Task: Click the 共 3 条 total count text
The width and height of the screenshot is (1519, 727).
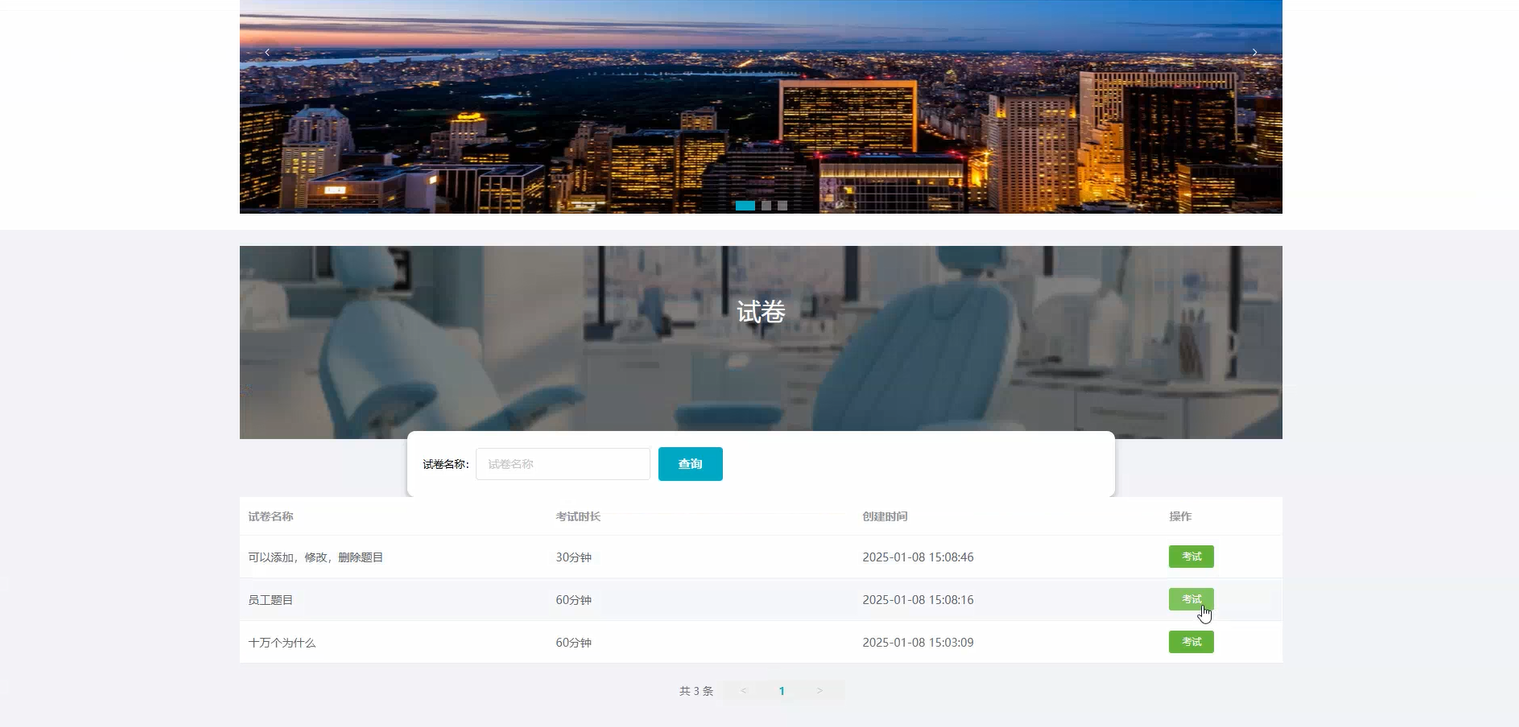Action: [x=696, y=691]
